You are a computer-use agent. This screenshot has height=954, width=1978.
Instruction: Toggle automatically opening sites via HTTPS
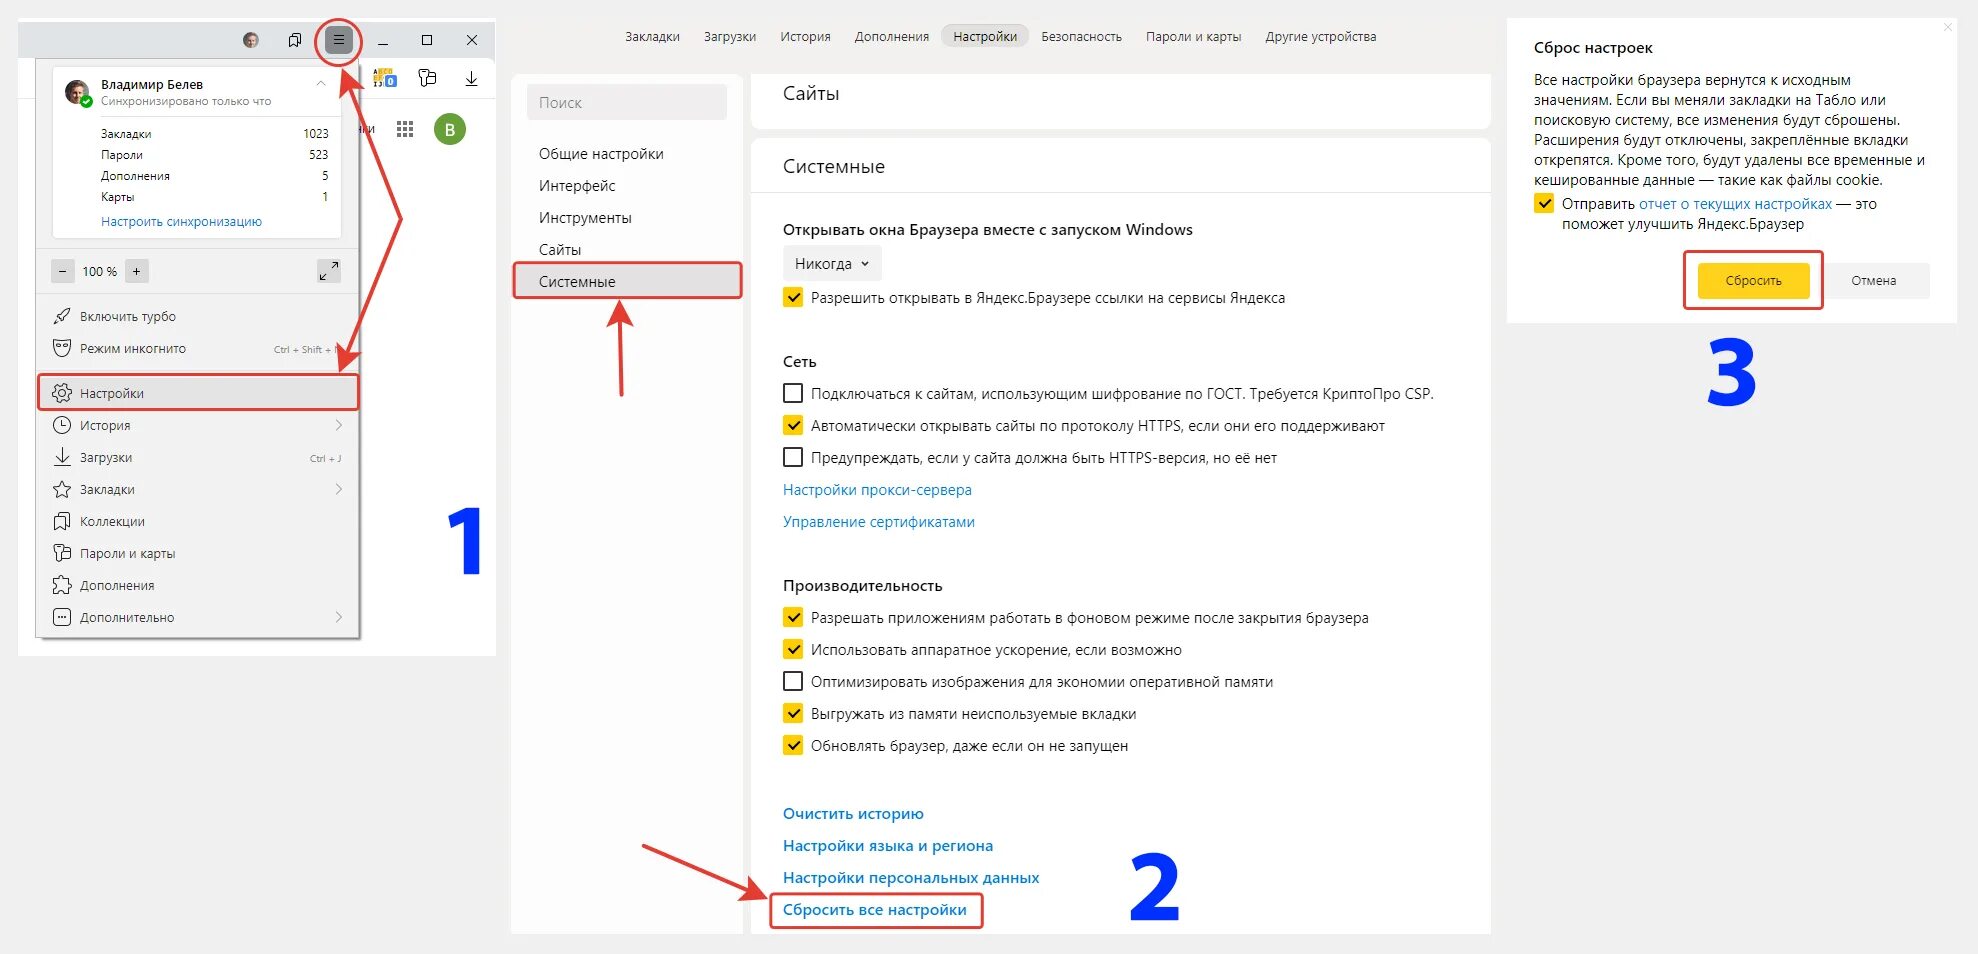[x=793, y=425]
